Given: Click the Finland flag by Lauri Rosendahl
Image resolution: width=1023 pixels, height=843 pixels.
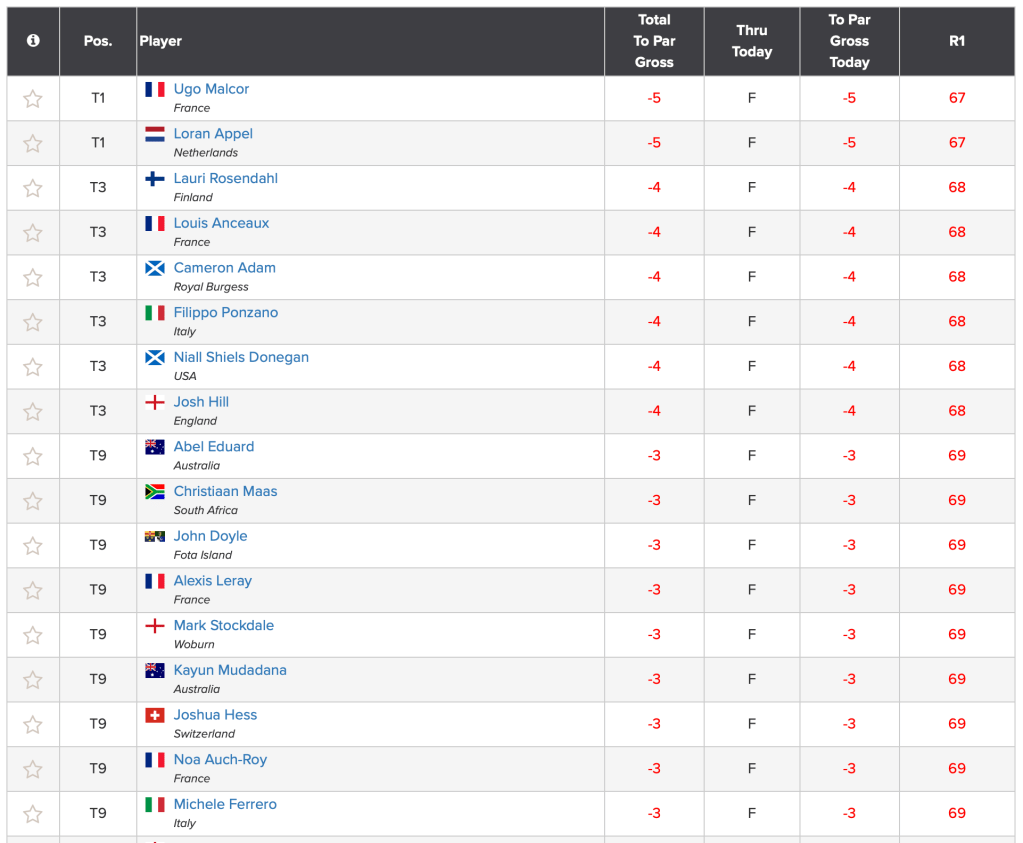Looking at the screenshot, I should point(155,179).
